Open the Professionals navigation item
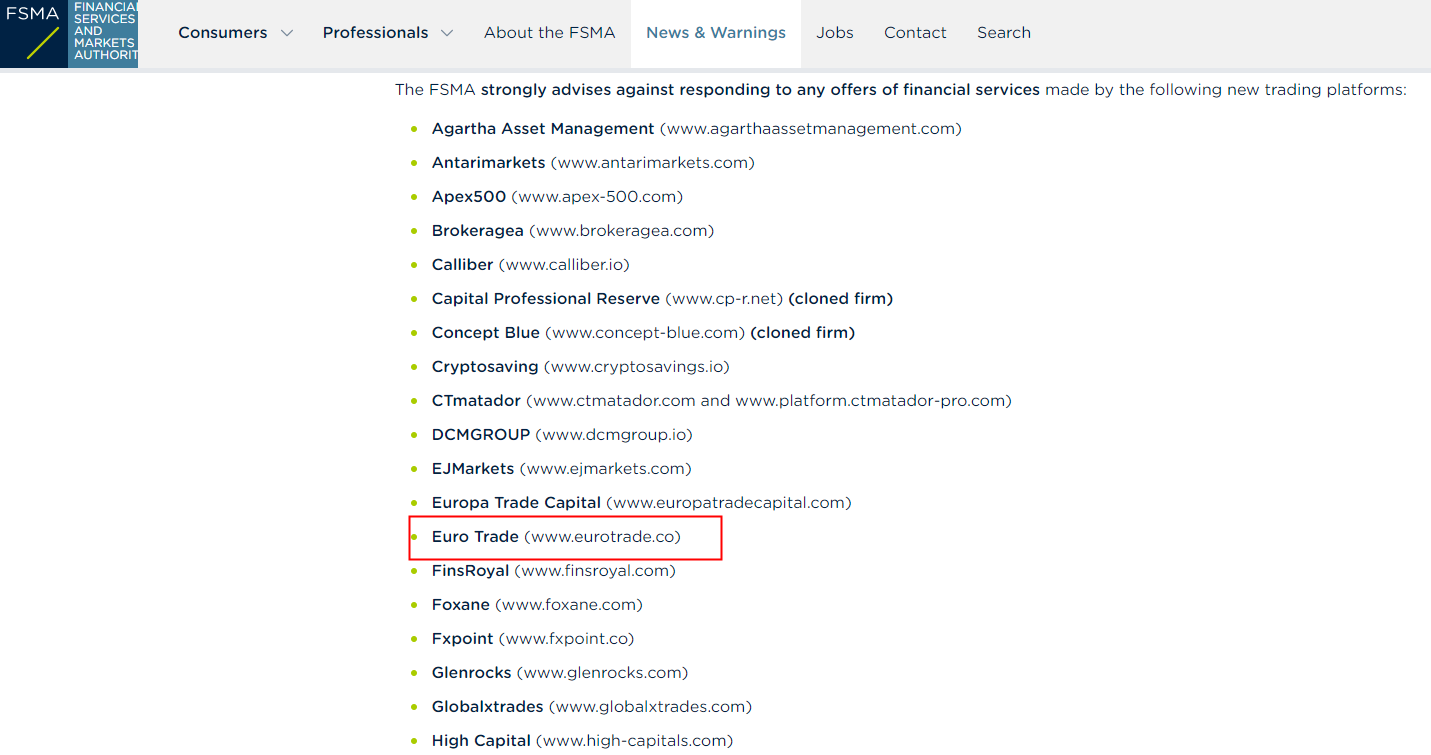 tap(375, 33)
